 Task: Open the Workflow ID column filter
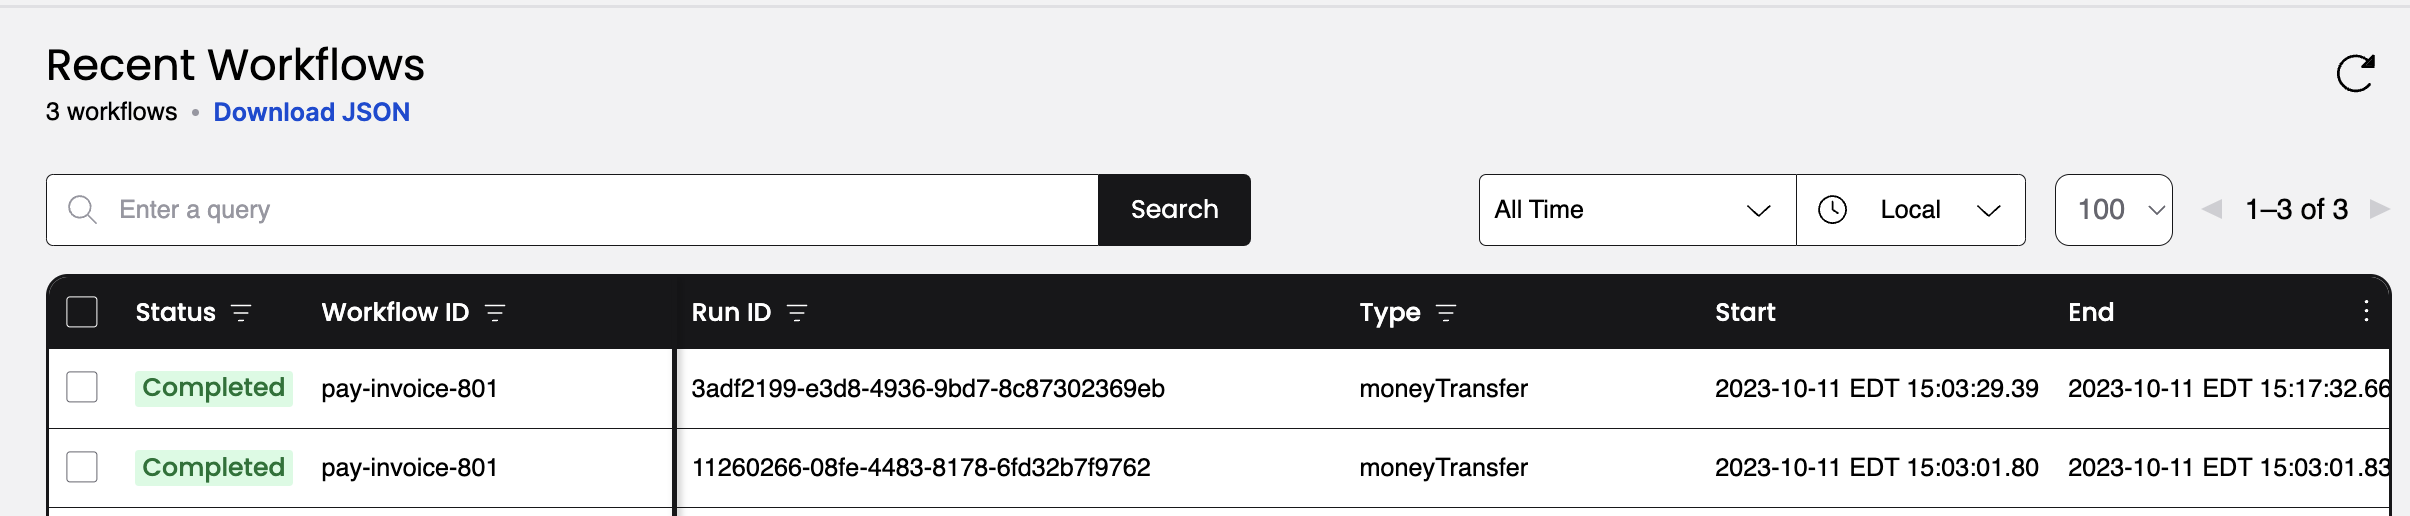pos(495,313)
